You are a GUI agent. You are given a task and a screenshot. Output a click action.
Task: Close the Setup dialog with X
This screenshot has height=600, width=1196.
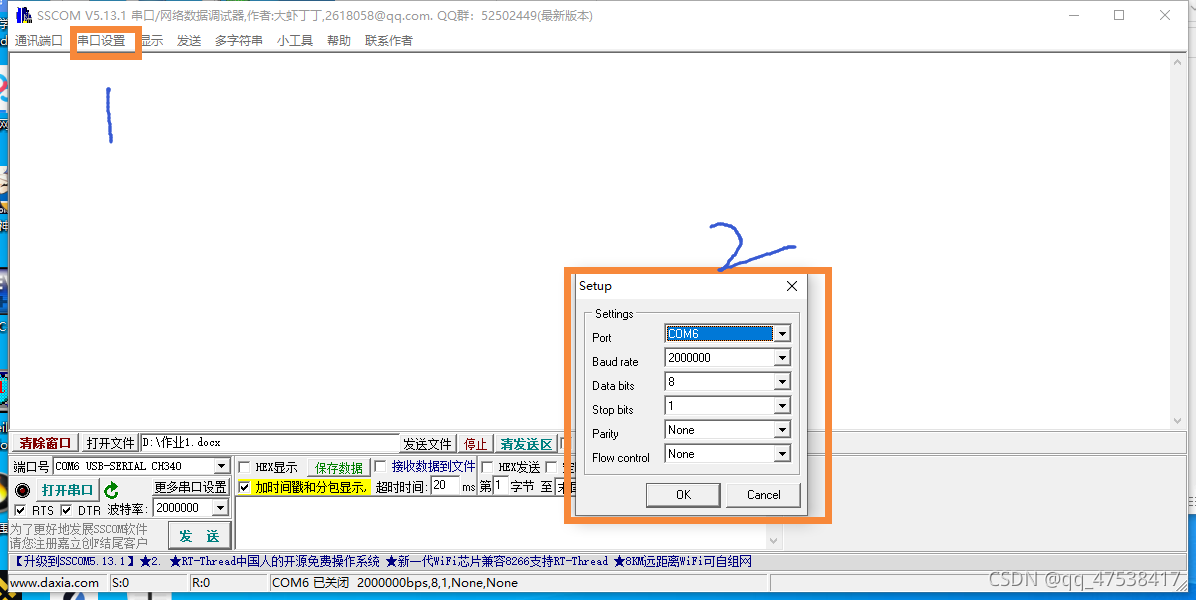(x=792, y=286)
